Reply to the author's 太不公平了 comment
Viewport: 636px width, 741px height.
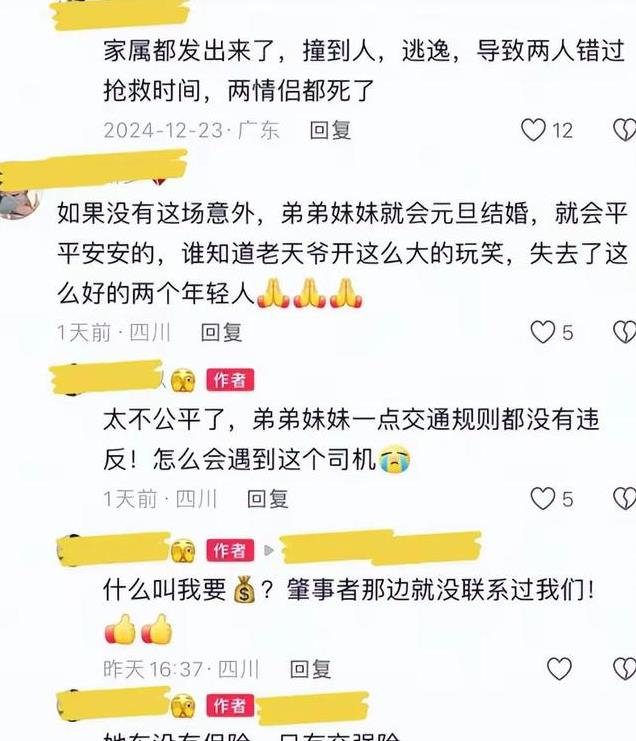267,499
